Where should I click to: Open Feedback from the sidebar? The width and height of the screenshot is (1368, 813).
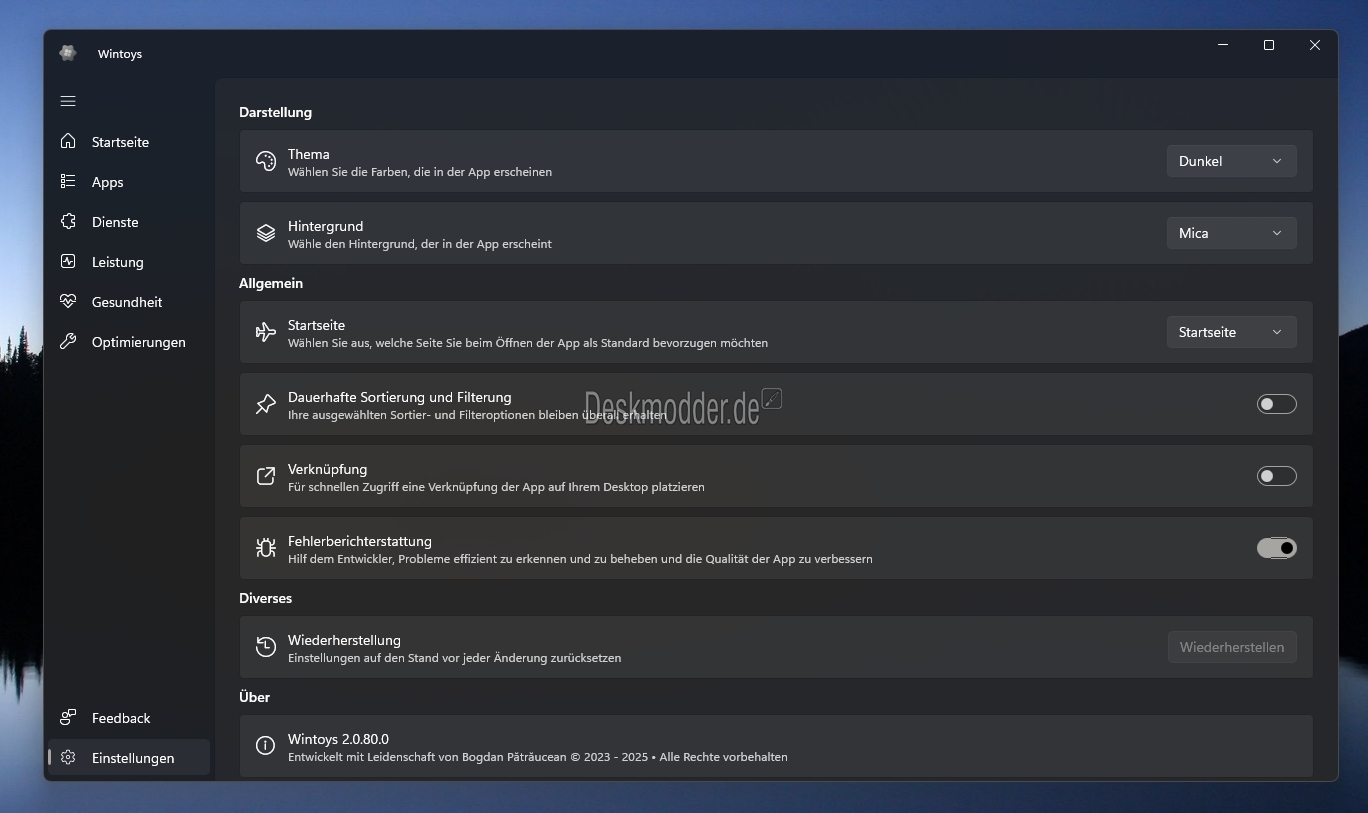[129, 718]
